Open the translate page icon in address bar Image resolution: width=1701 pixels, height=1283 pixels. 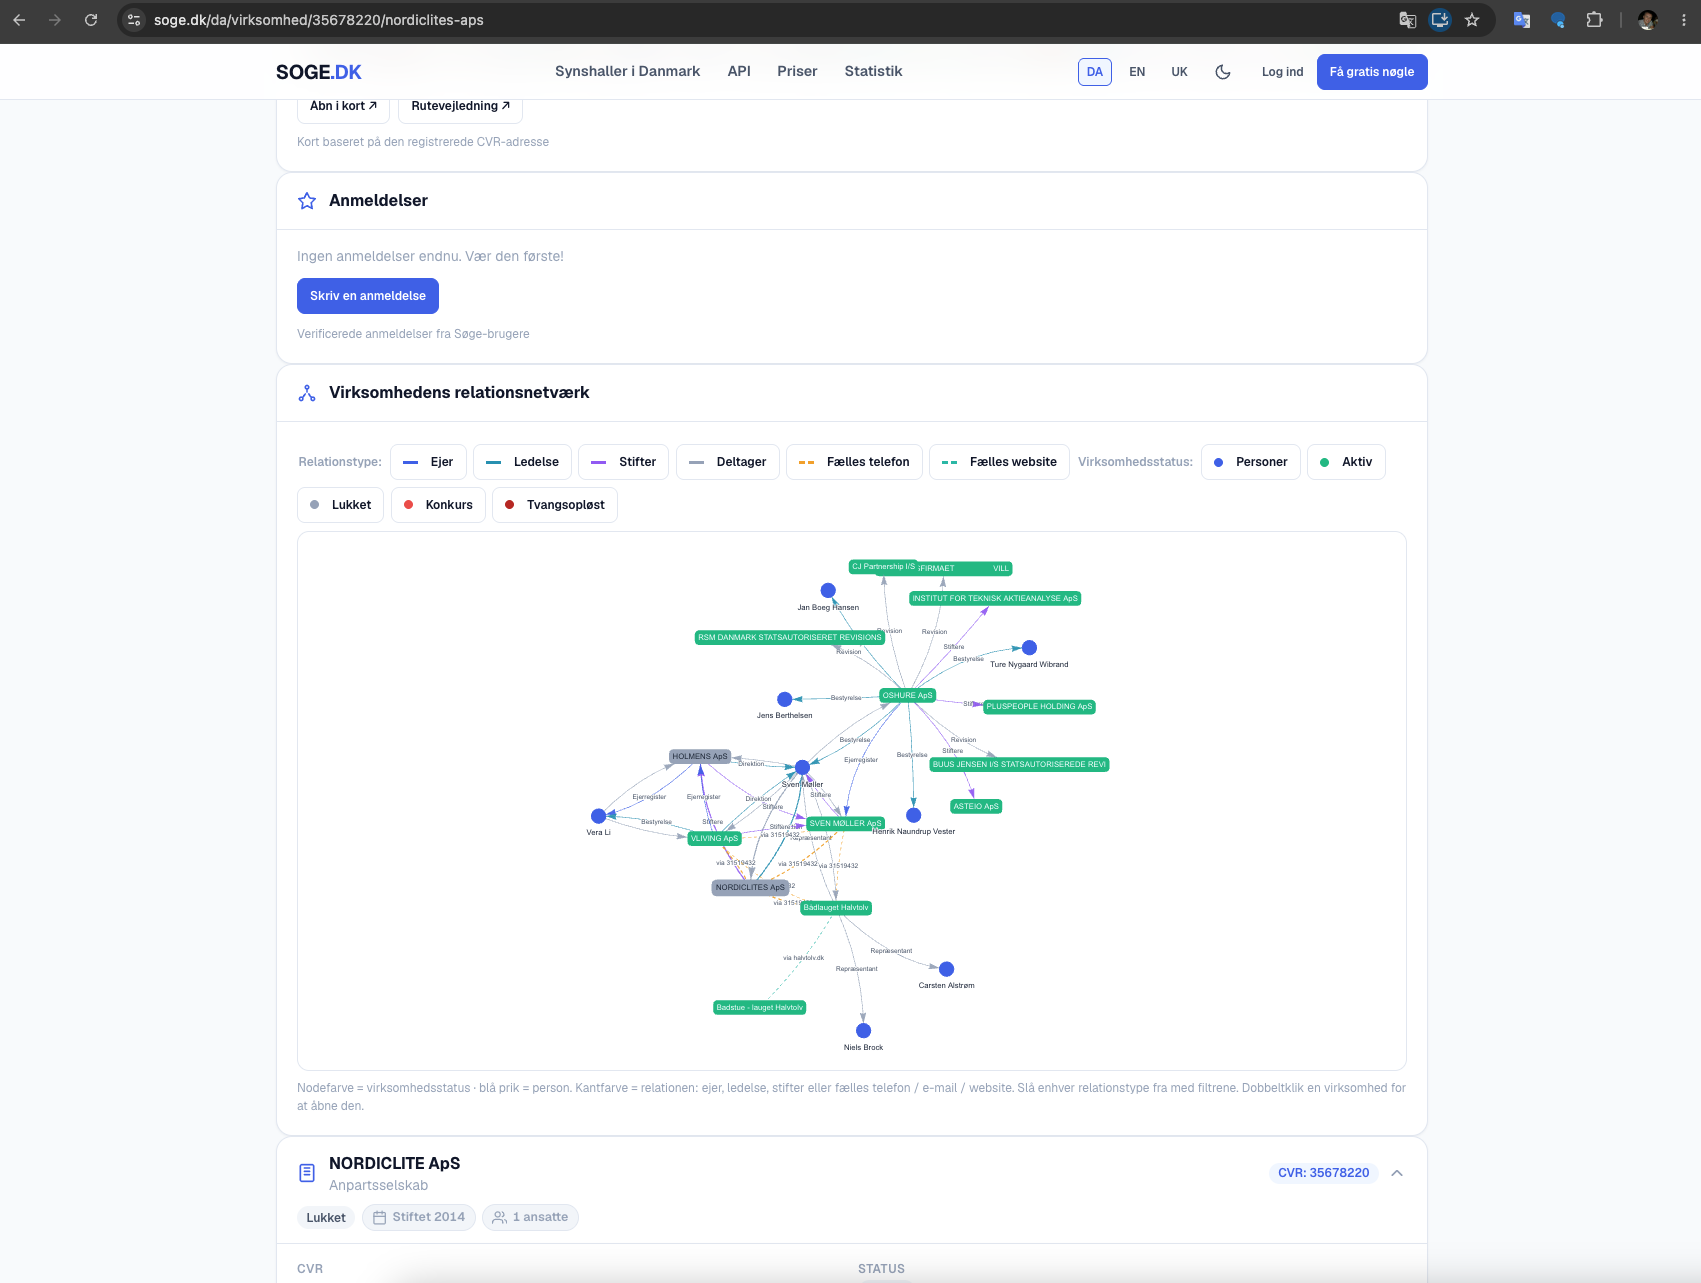point(1407,20)
